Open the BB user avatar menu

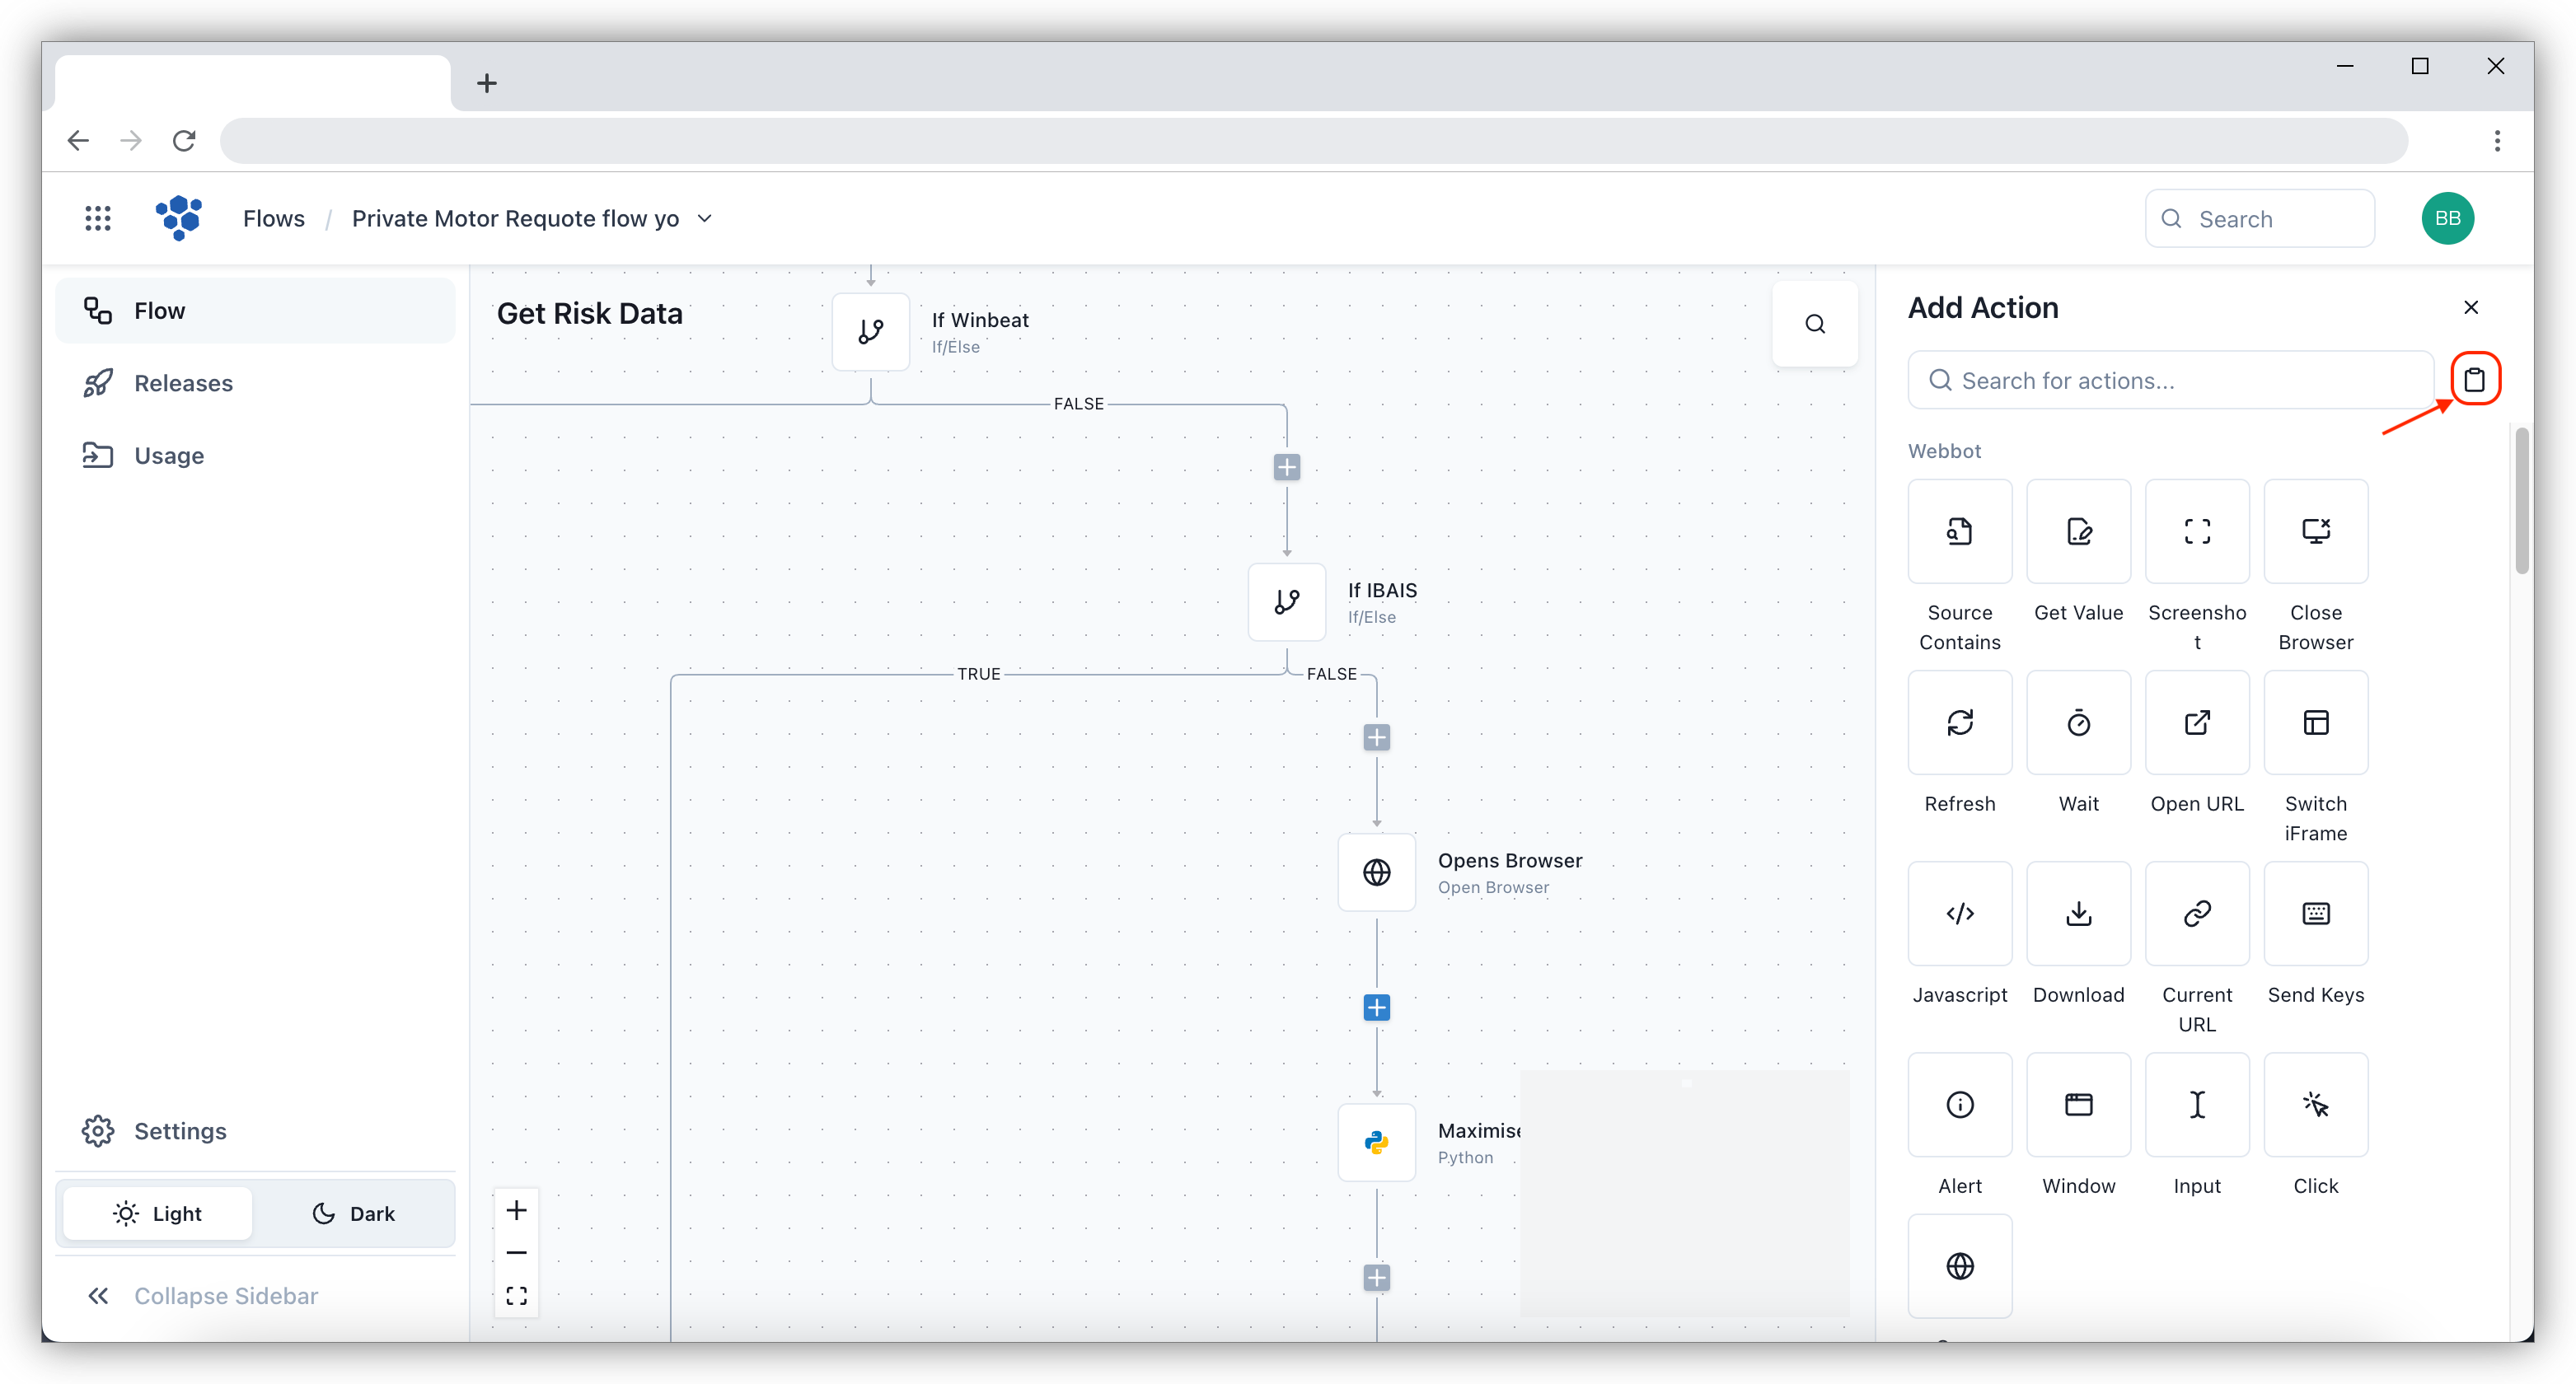2447,218
